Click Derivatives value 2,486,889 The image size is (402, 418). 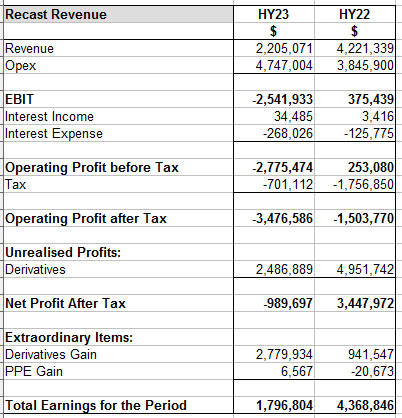coord(284,270)
